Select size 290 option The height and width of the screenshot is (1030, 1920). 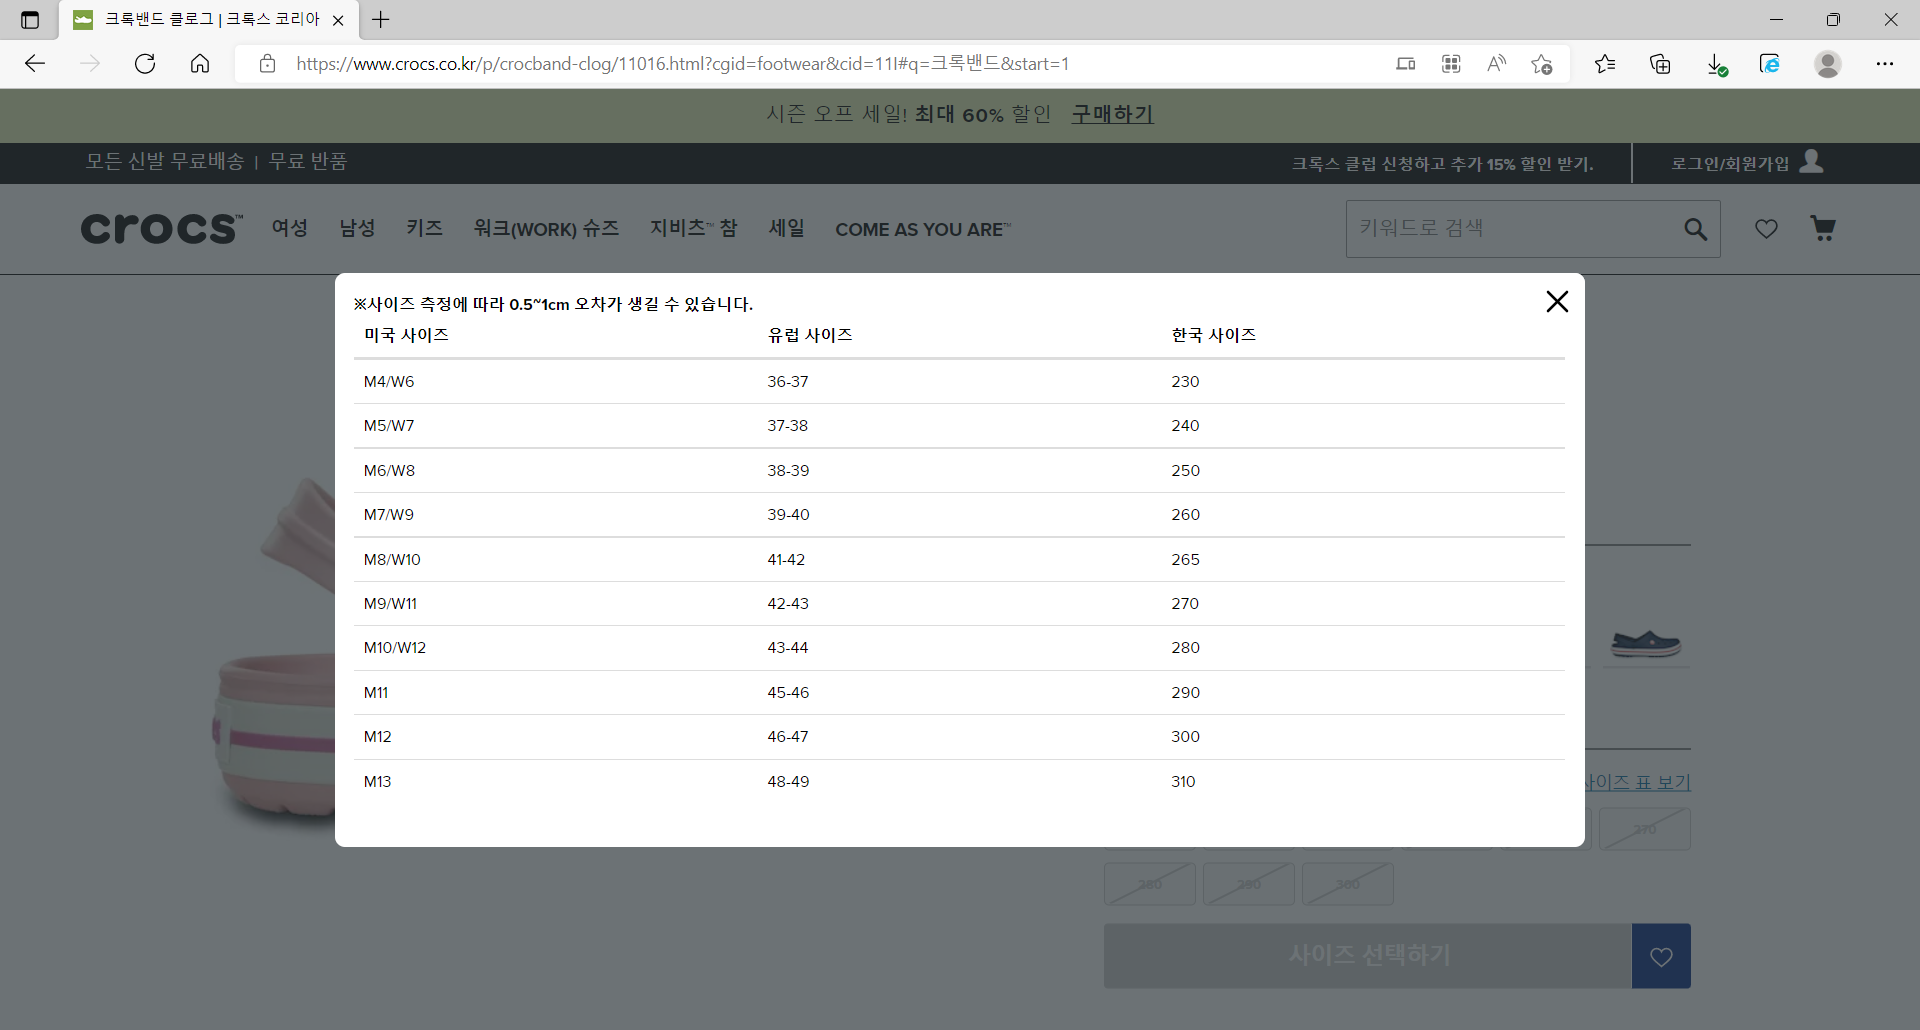1249,884
